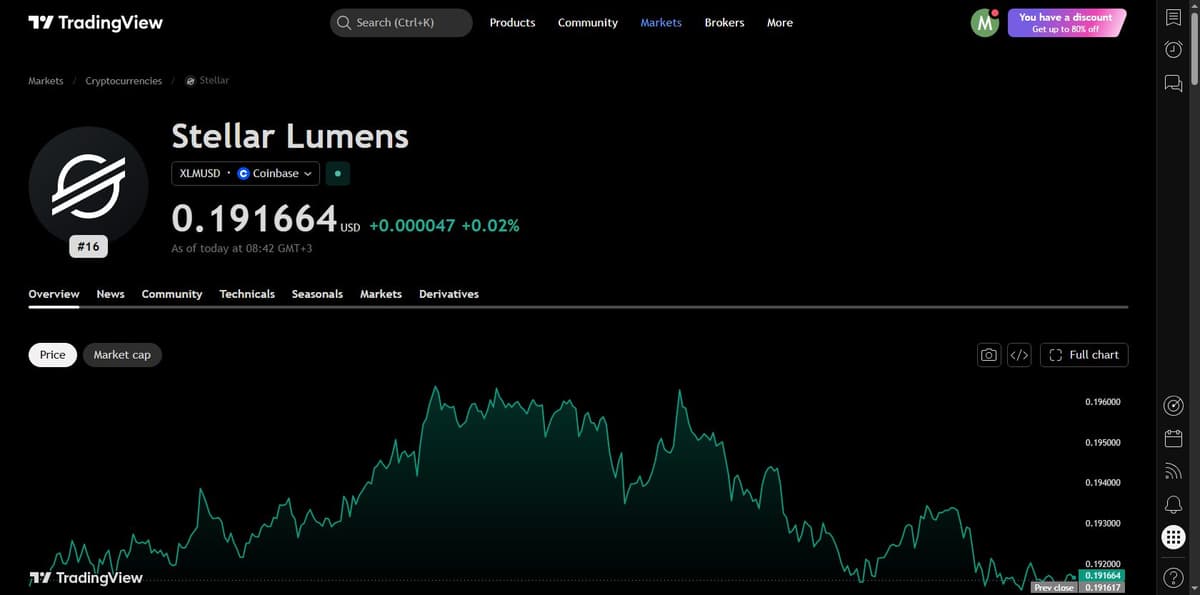
Task: Open the notifications bell icon
Action: (x=1174, y=504)
